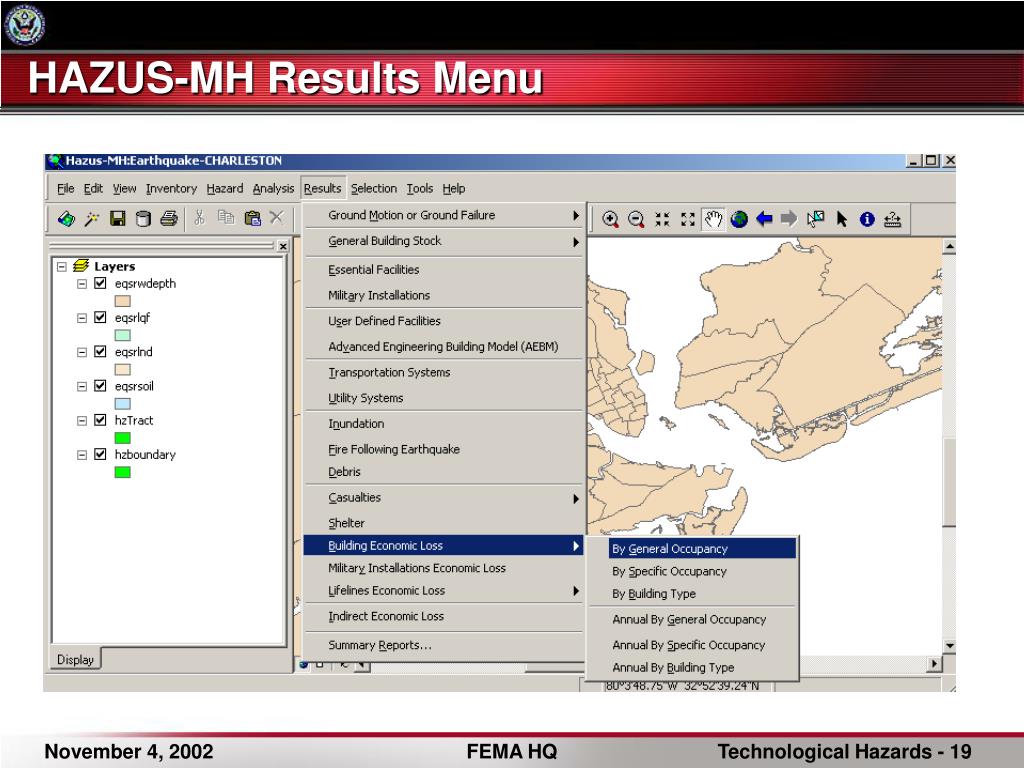Collapse the eqsrwdepth layer legend
Screen dimensions: 1024x768
[82, 284]
